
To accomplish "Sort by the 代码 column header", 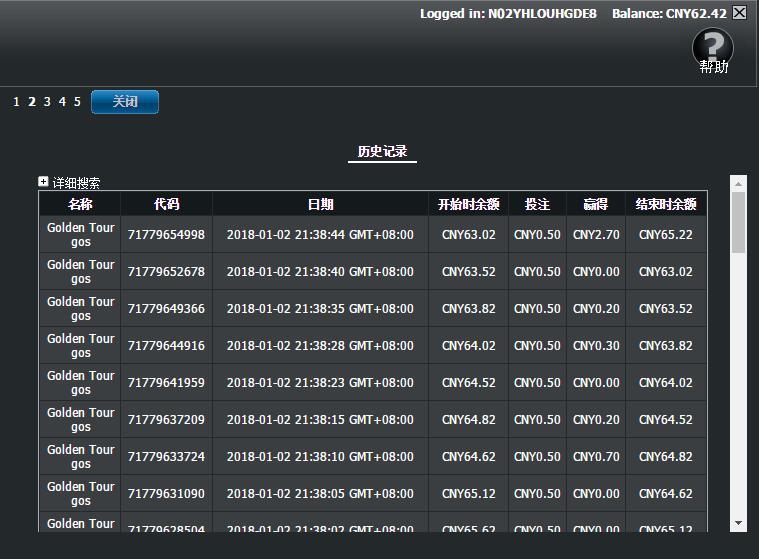I will (x=166, y=204).
